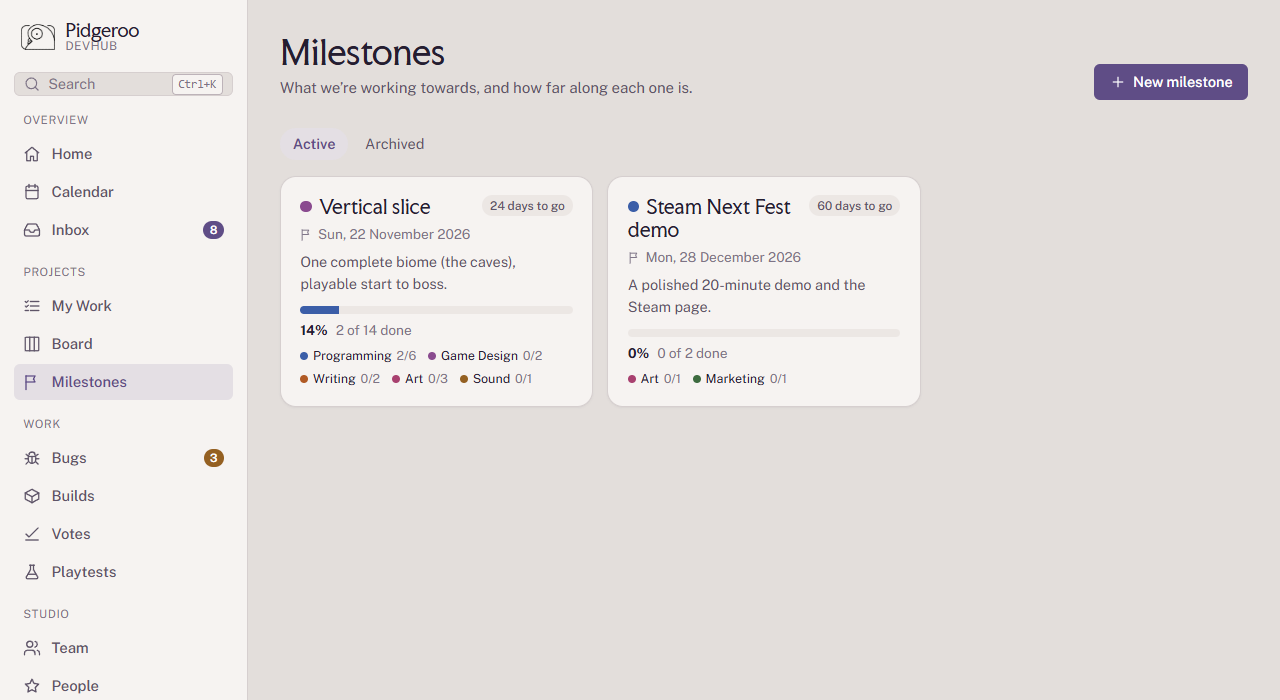
Task: Click the Mon, 28 December 2026 date
Action: tap(723, 258)
